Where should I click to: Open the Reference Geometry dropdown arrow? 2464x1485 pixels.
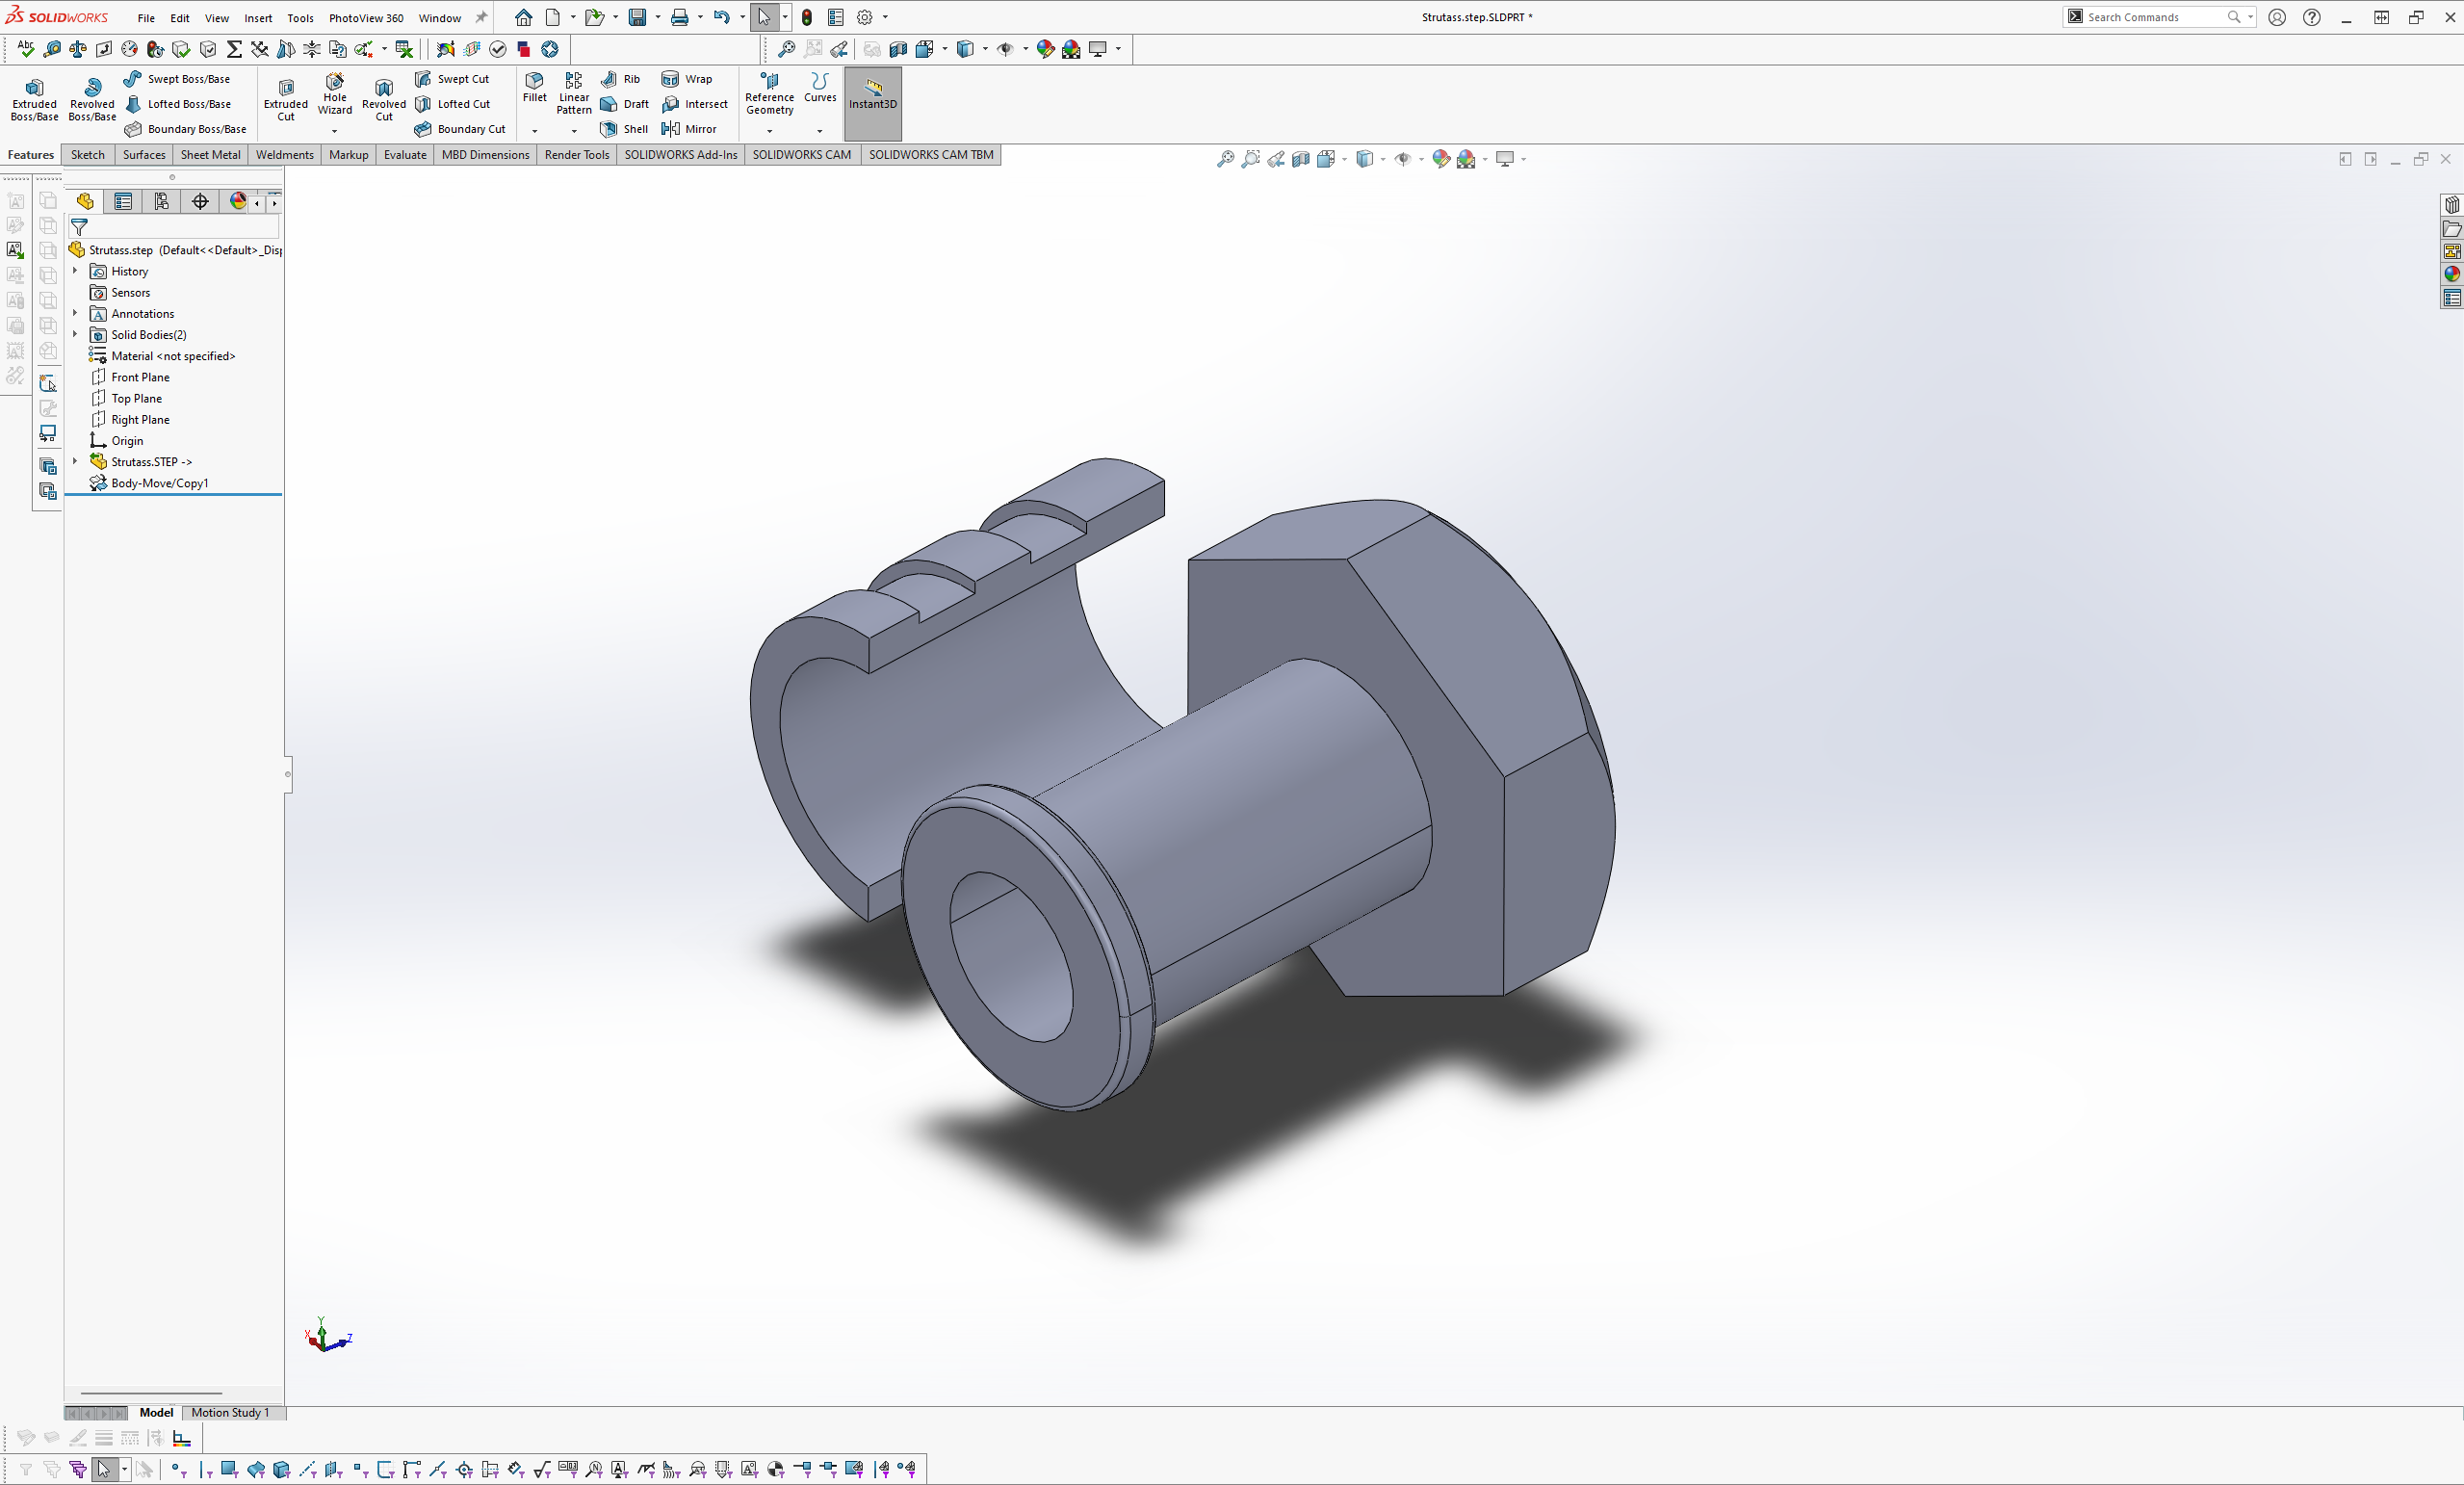(x=769, y=131)
